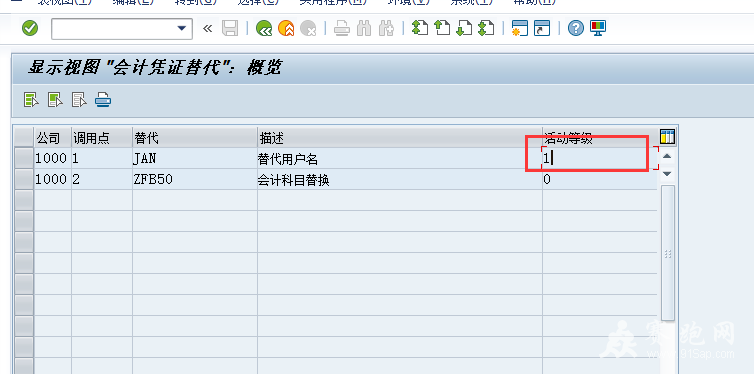The height and width of the screenshot is (374, 754).
Task: Click the Cancel icon with the red X
Action: pos(308,28)
